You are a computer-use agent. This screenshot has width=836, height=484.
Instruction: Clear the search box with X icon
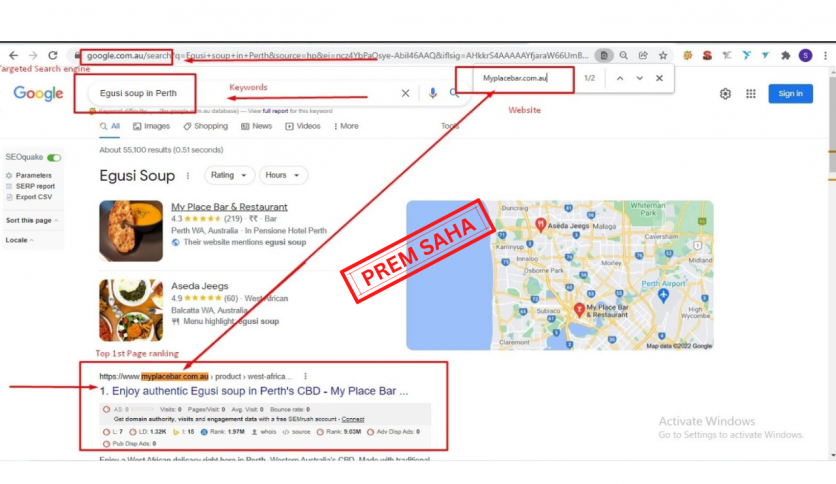pyautogui.click(x=405, y=93)
